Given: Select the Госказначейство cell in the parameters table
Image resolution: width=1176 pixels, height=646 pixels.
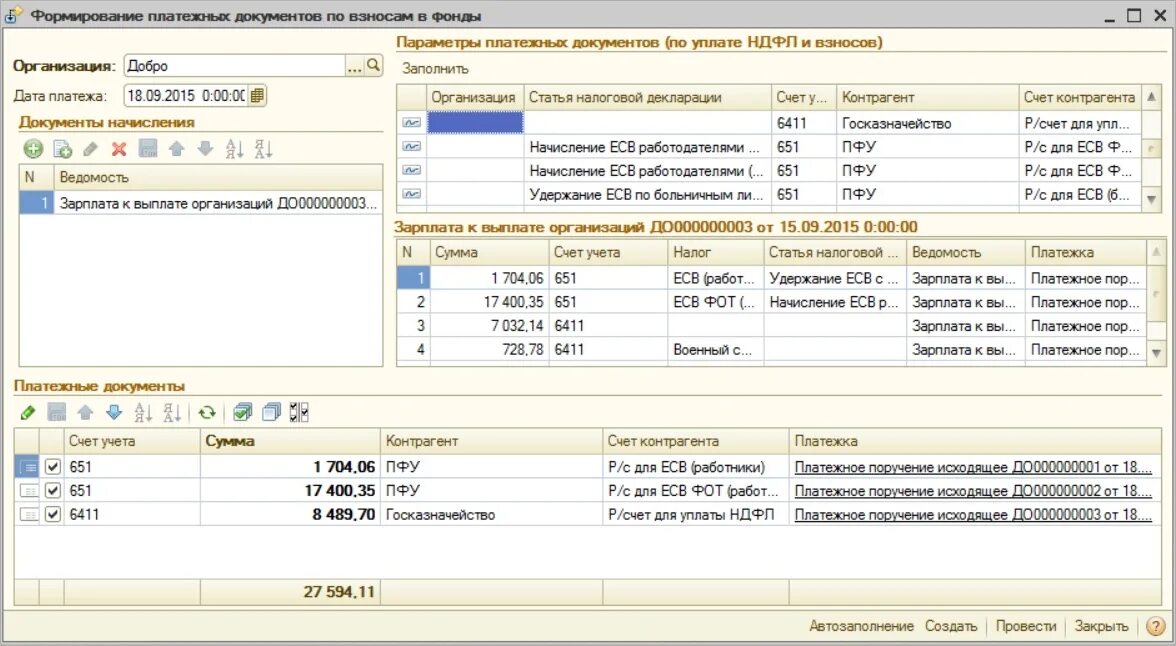Looking at the screenshot, I should [x=927, y=123].
